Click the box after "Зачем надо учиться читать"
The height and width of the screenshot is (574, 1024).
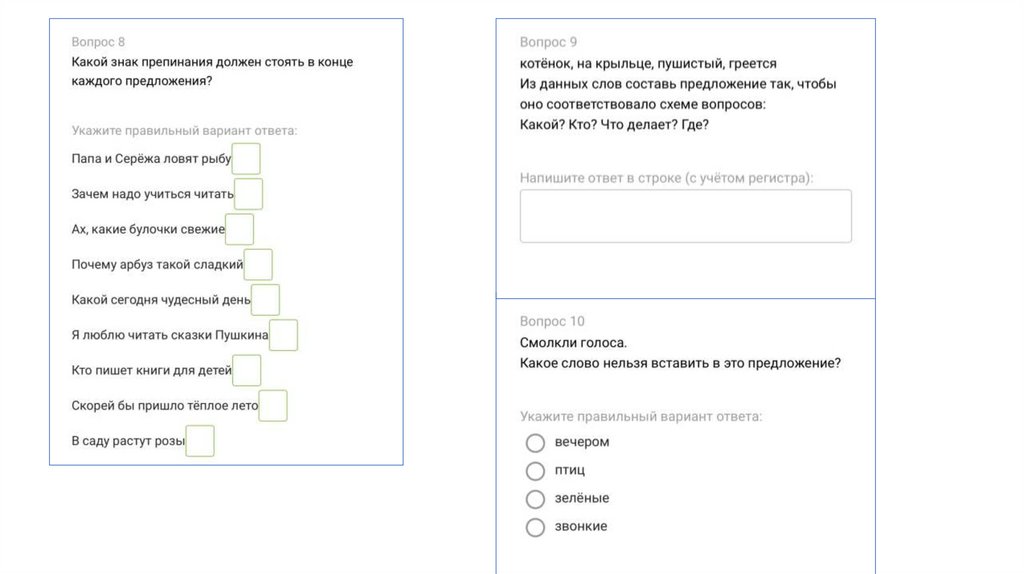248,194
